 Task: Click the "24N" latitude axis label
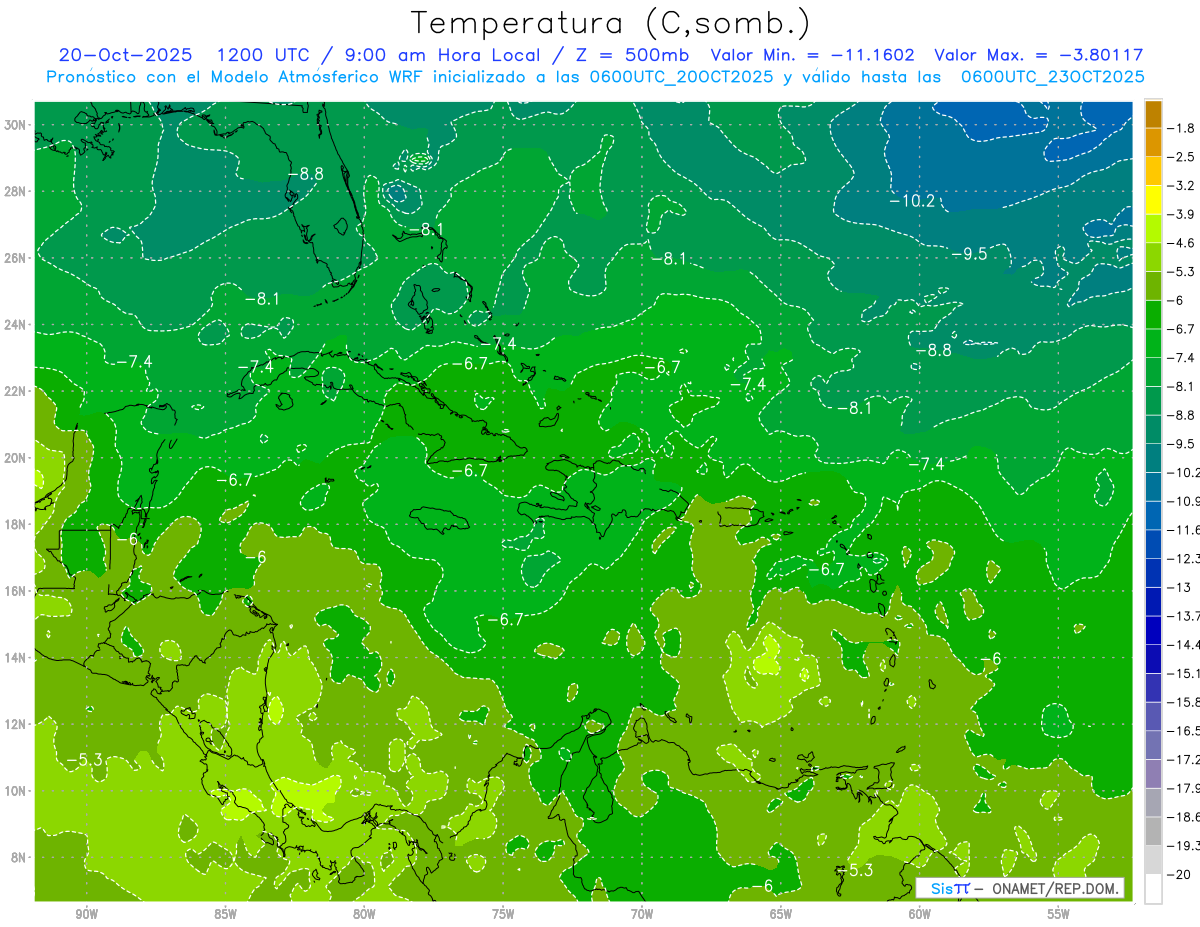coord(17,325)
